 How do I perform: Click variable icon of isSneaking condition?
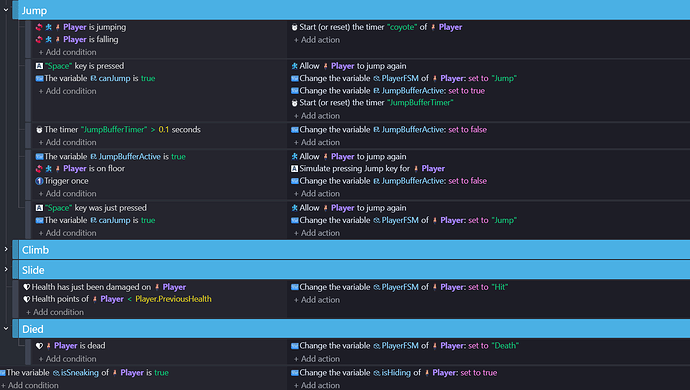[3, 373]
